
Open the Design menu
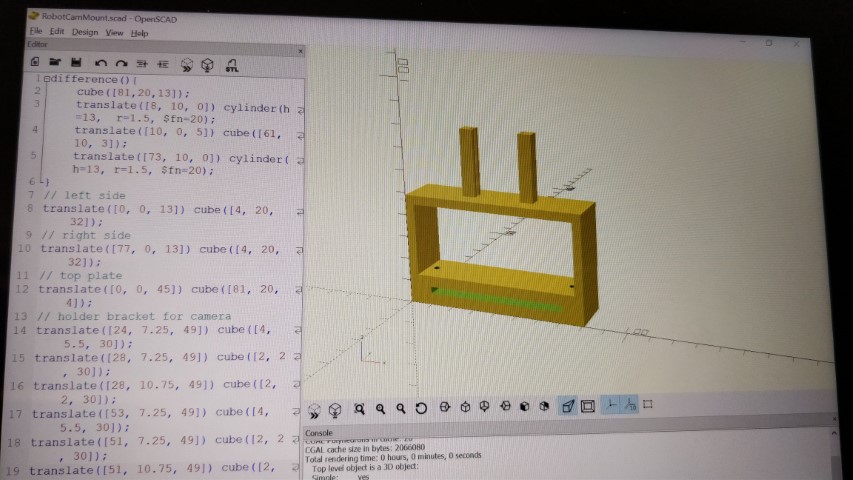(85, 32)
